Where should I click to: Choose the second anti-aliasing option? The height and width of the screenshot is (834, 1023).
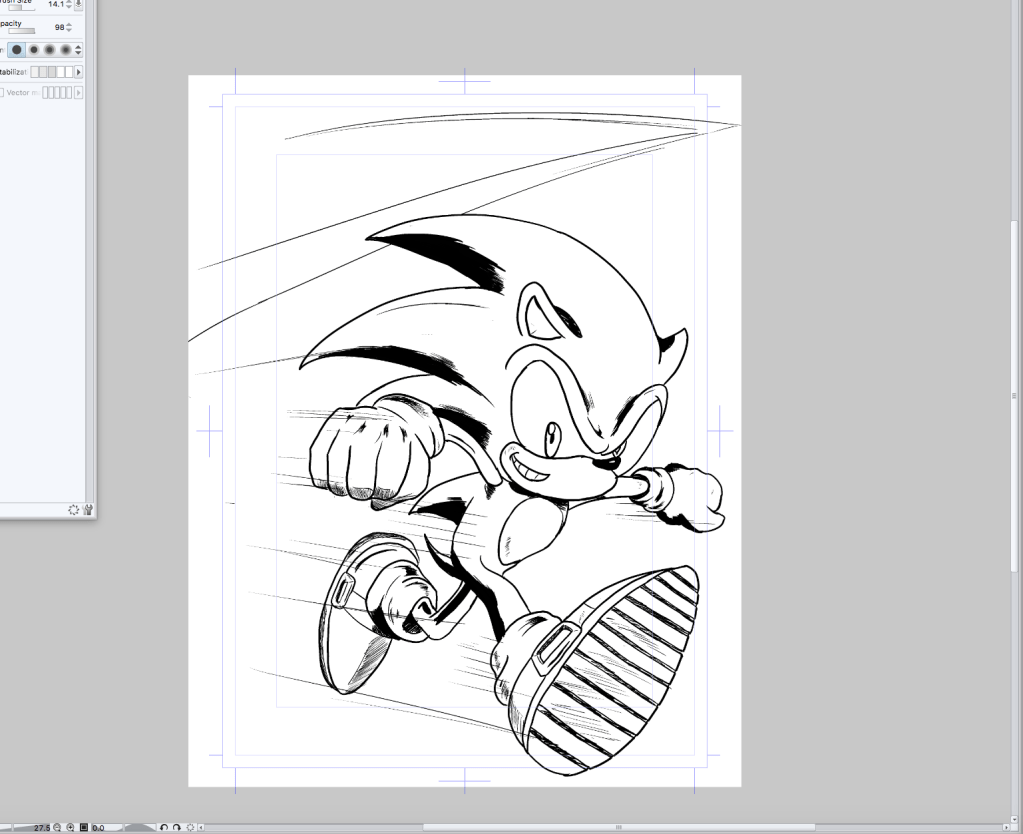pos(34,49)
